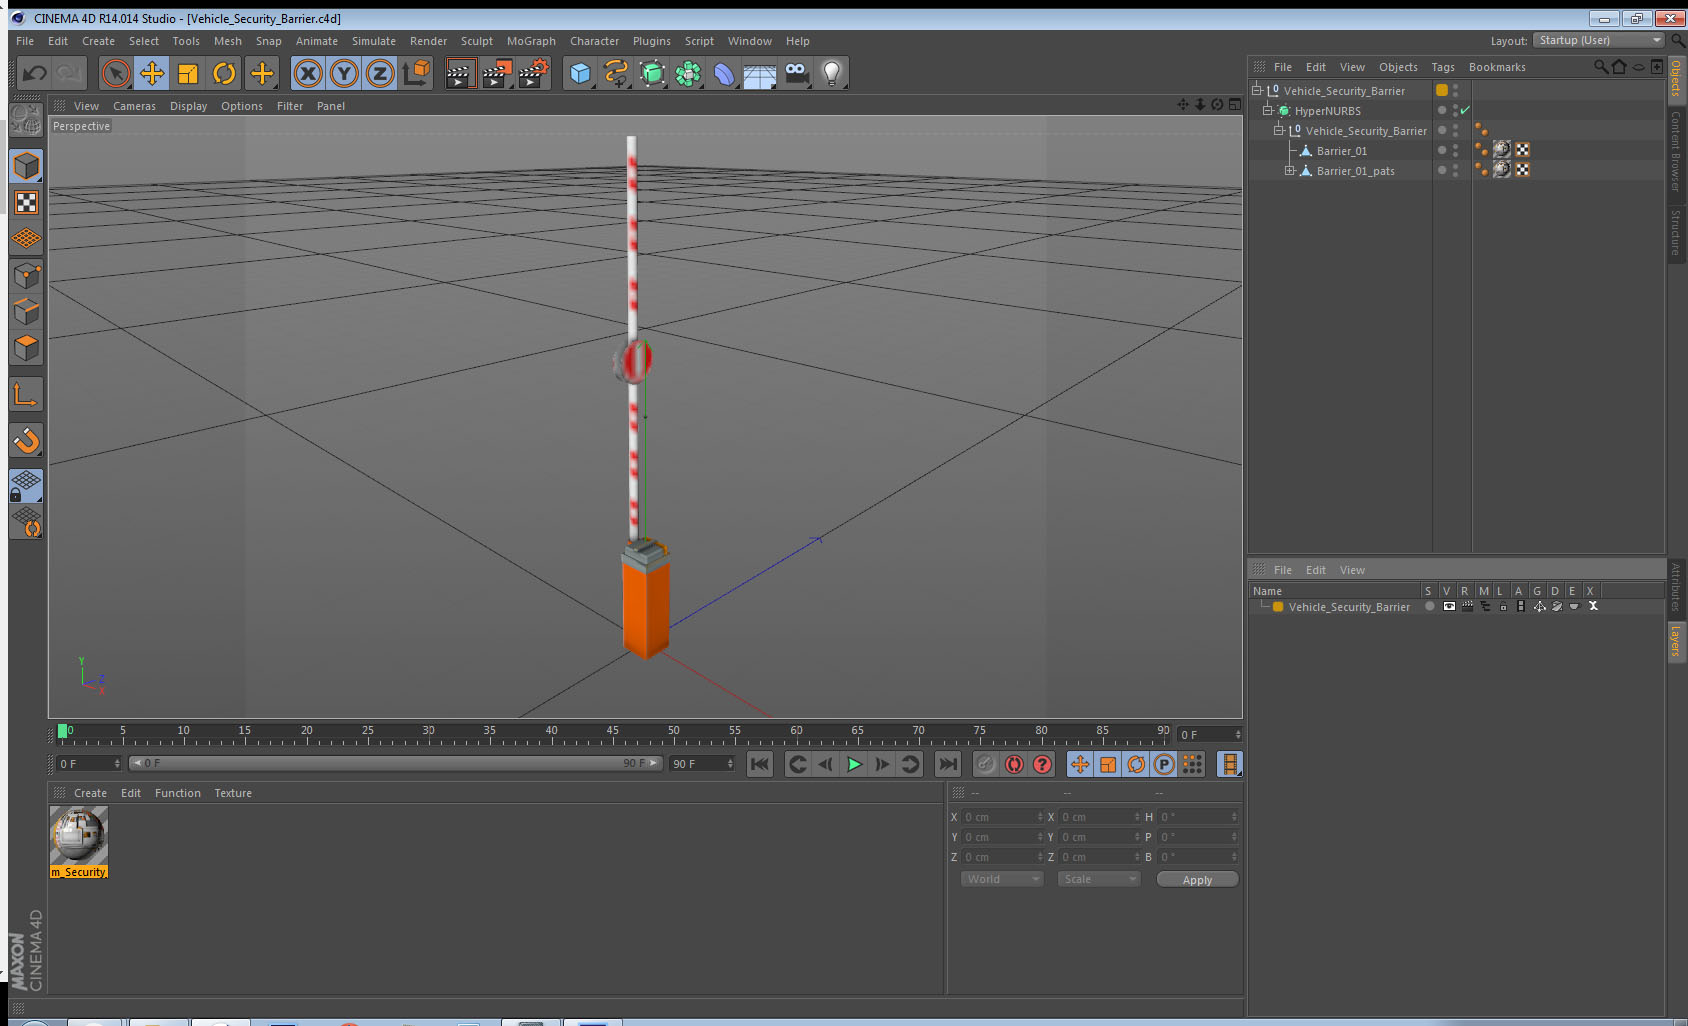
Task: Click the Enable Axis icon in left palette
Action: coord(26,395)
